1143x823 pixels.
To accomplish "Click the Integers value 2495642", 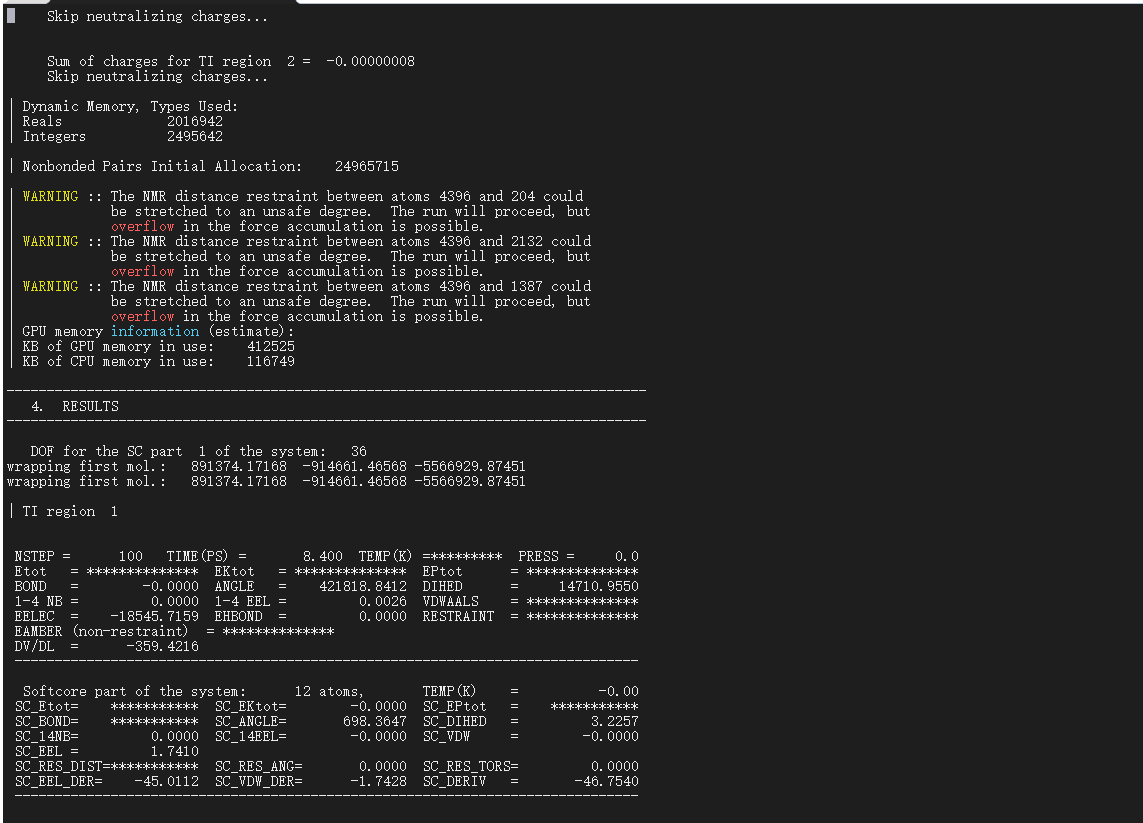I will [x=195, y=136].
